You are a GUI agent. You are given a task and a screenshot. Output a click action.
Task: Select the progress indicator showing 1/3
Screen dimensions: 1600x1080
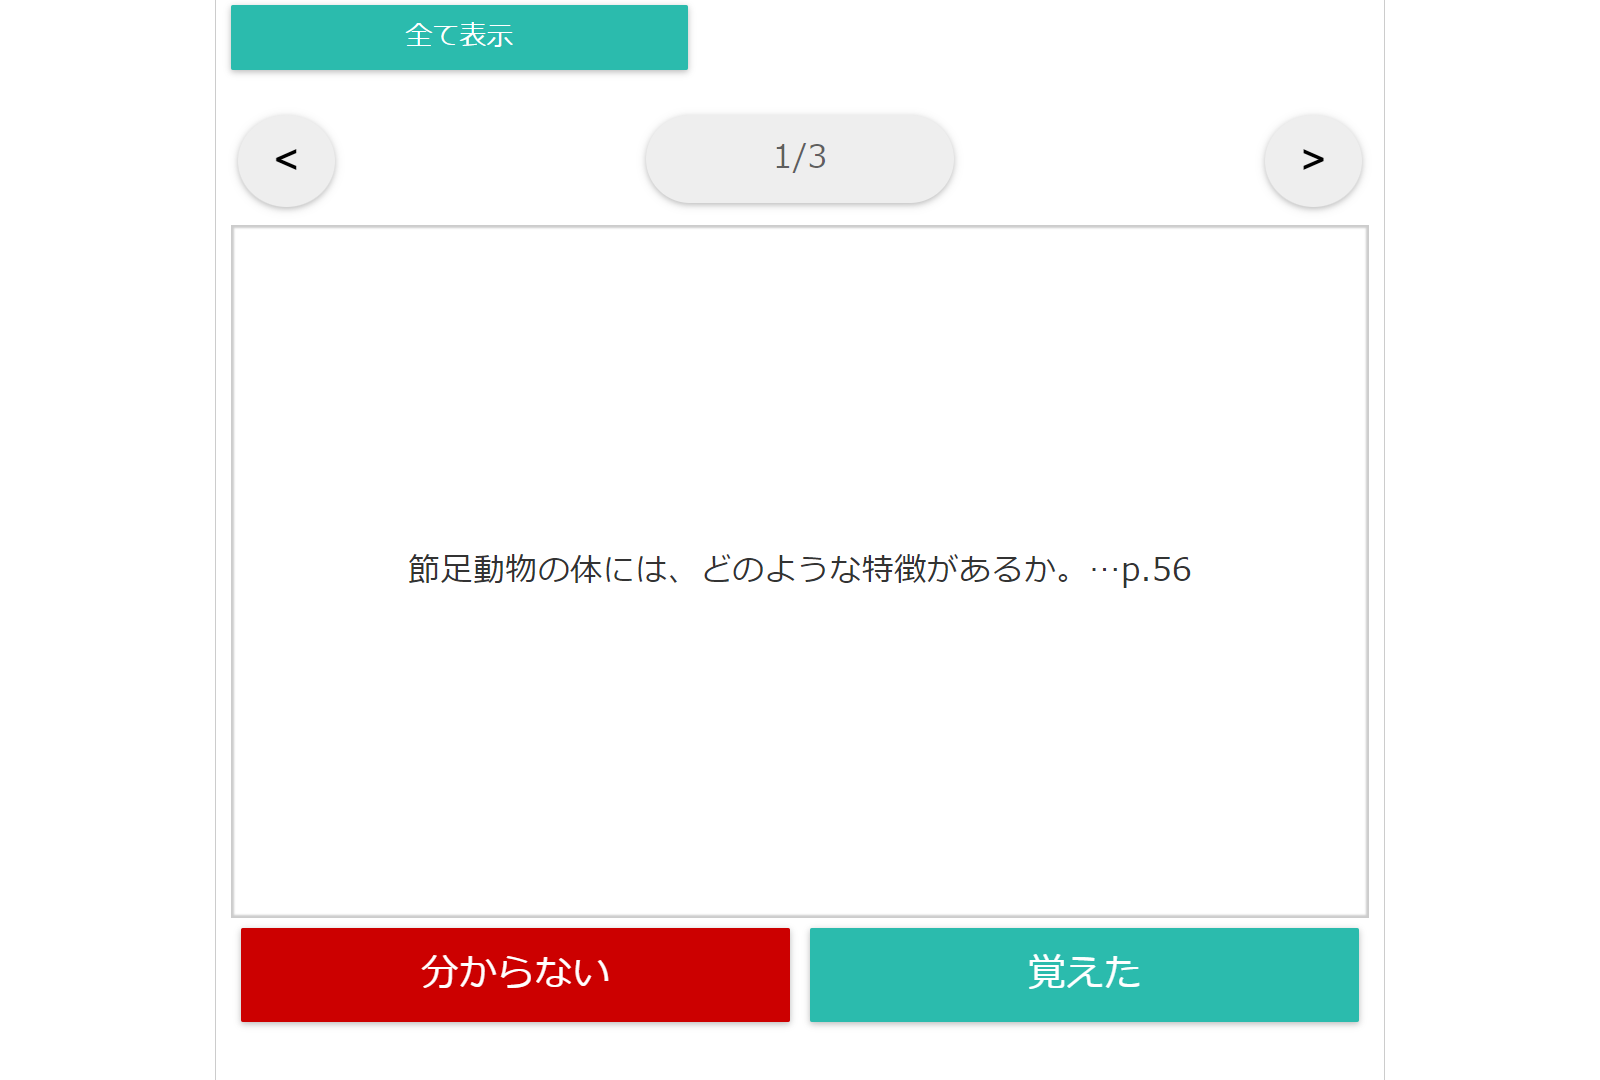tap(800, 158)
